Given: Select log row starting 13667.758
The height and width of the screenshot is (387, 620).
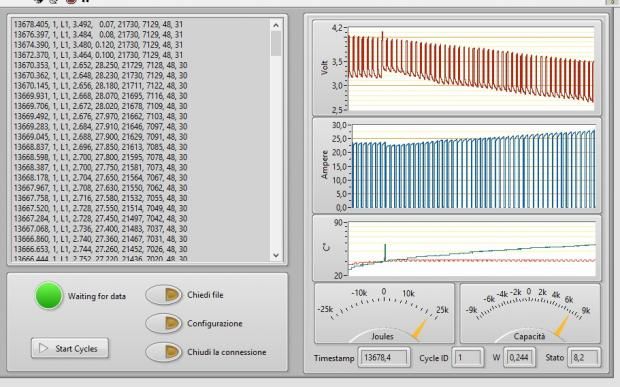Looking at the screenshot, I should click(x=100, y=198).
